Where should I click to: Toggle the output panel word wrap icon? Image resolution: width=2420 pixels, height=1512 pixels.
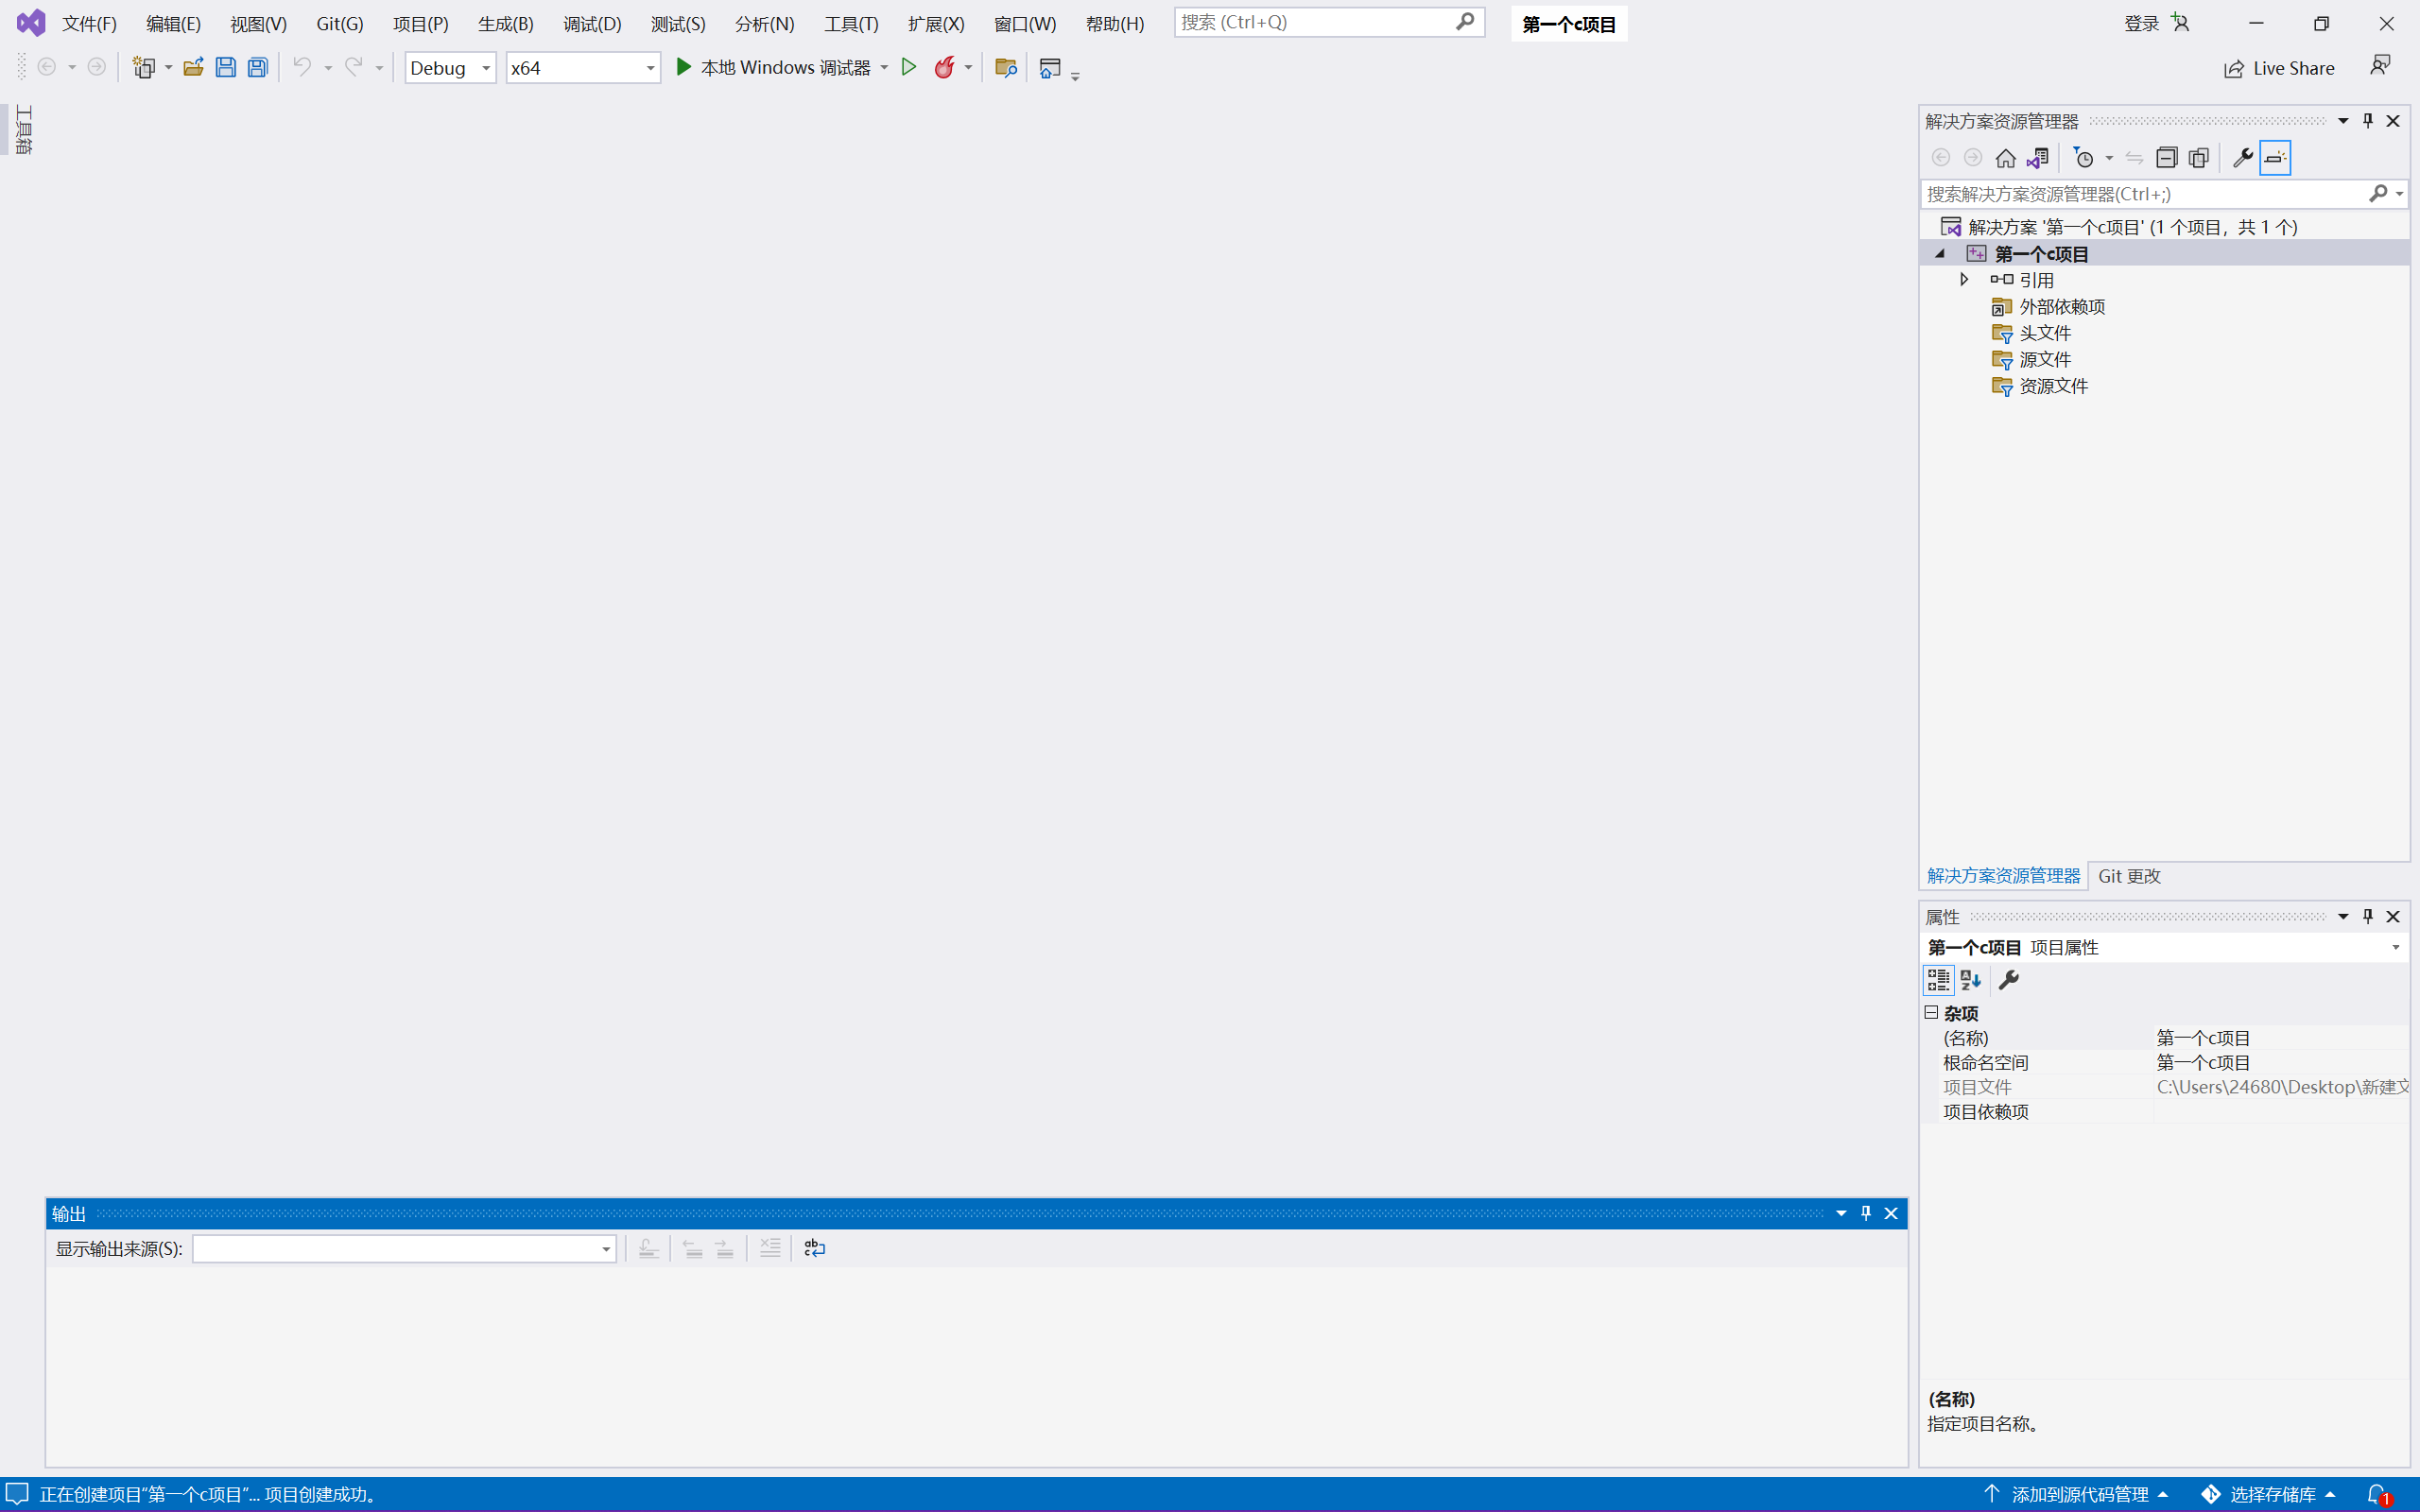(x=814, y=1249)
